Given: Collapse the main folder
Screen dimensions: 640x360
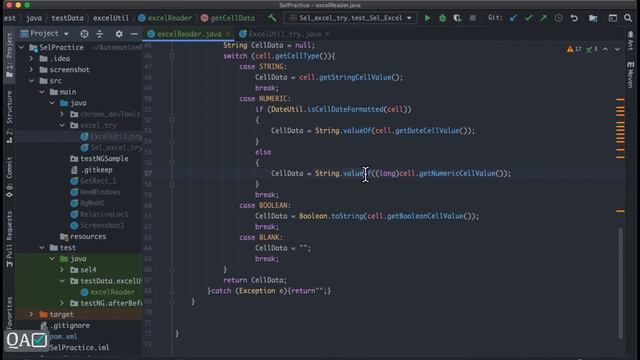Looking at the screenshot, I should pyautogui.click(x=42, y=92).
